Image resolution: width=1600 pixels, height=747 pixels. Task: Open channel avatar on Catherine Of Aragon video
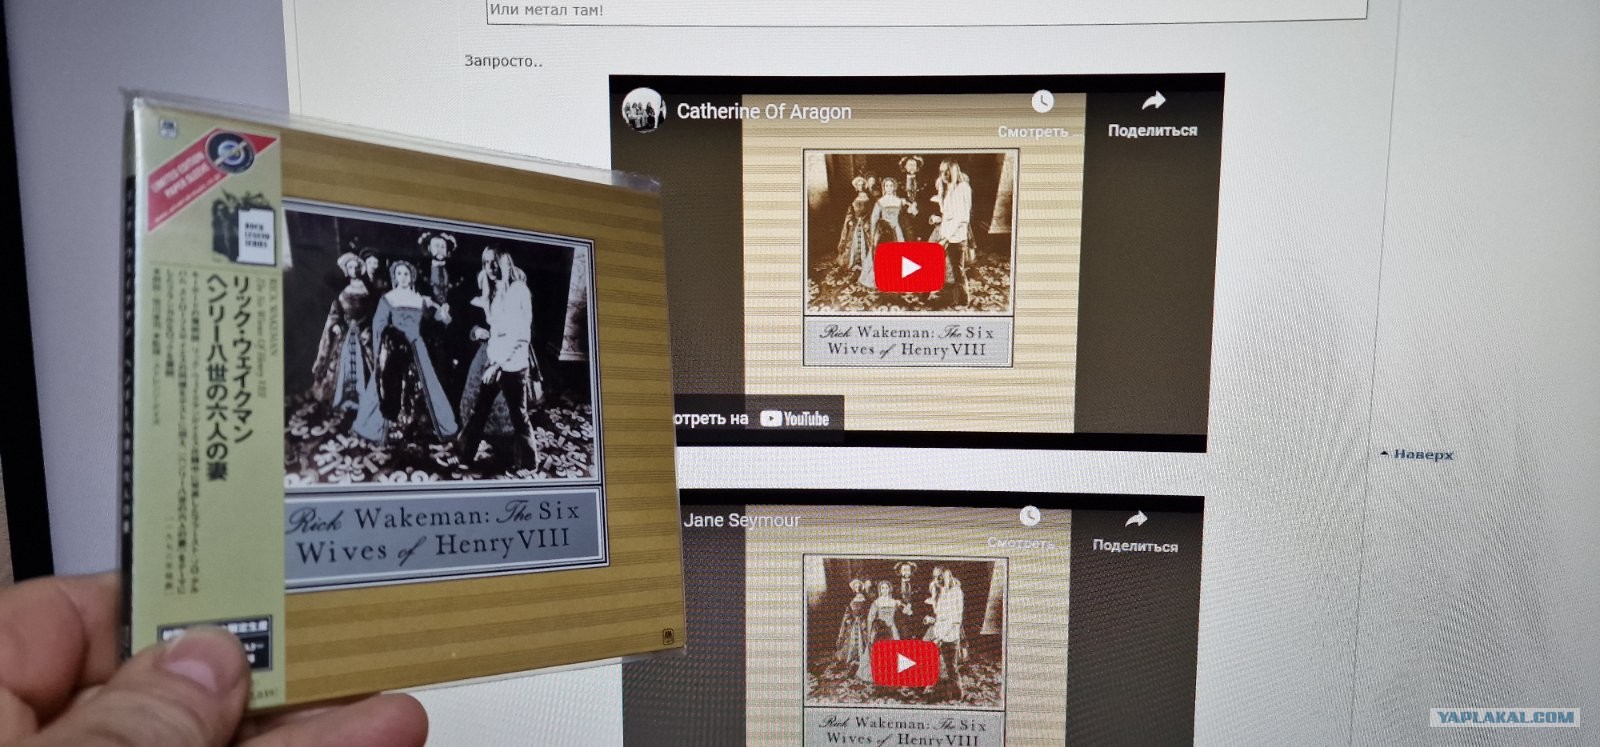click(644, 110)
